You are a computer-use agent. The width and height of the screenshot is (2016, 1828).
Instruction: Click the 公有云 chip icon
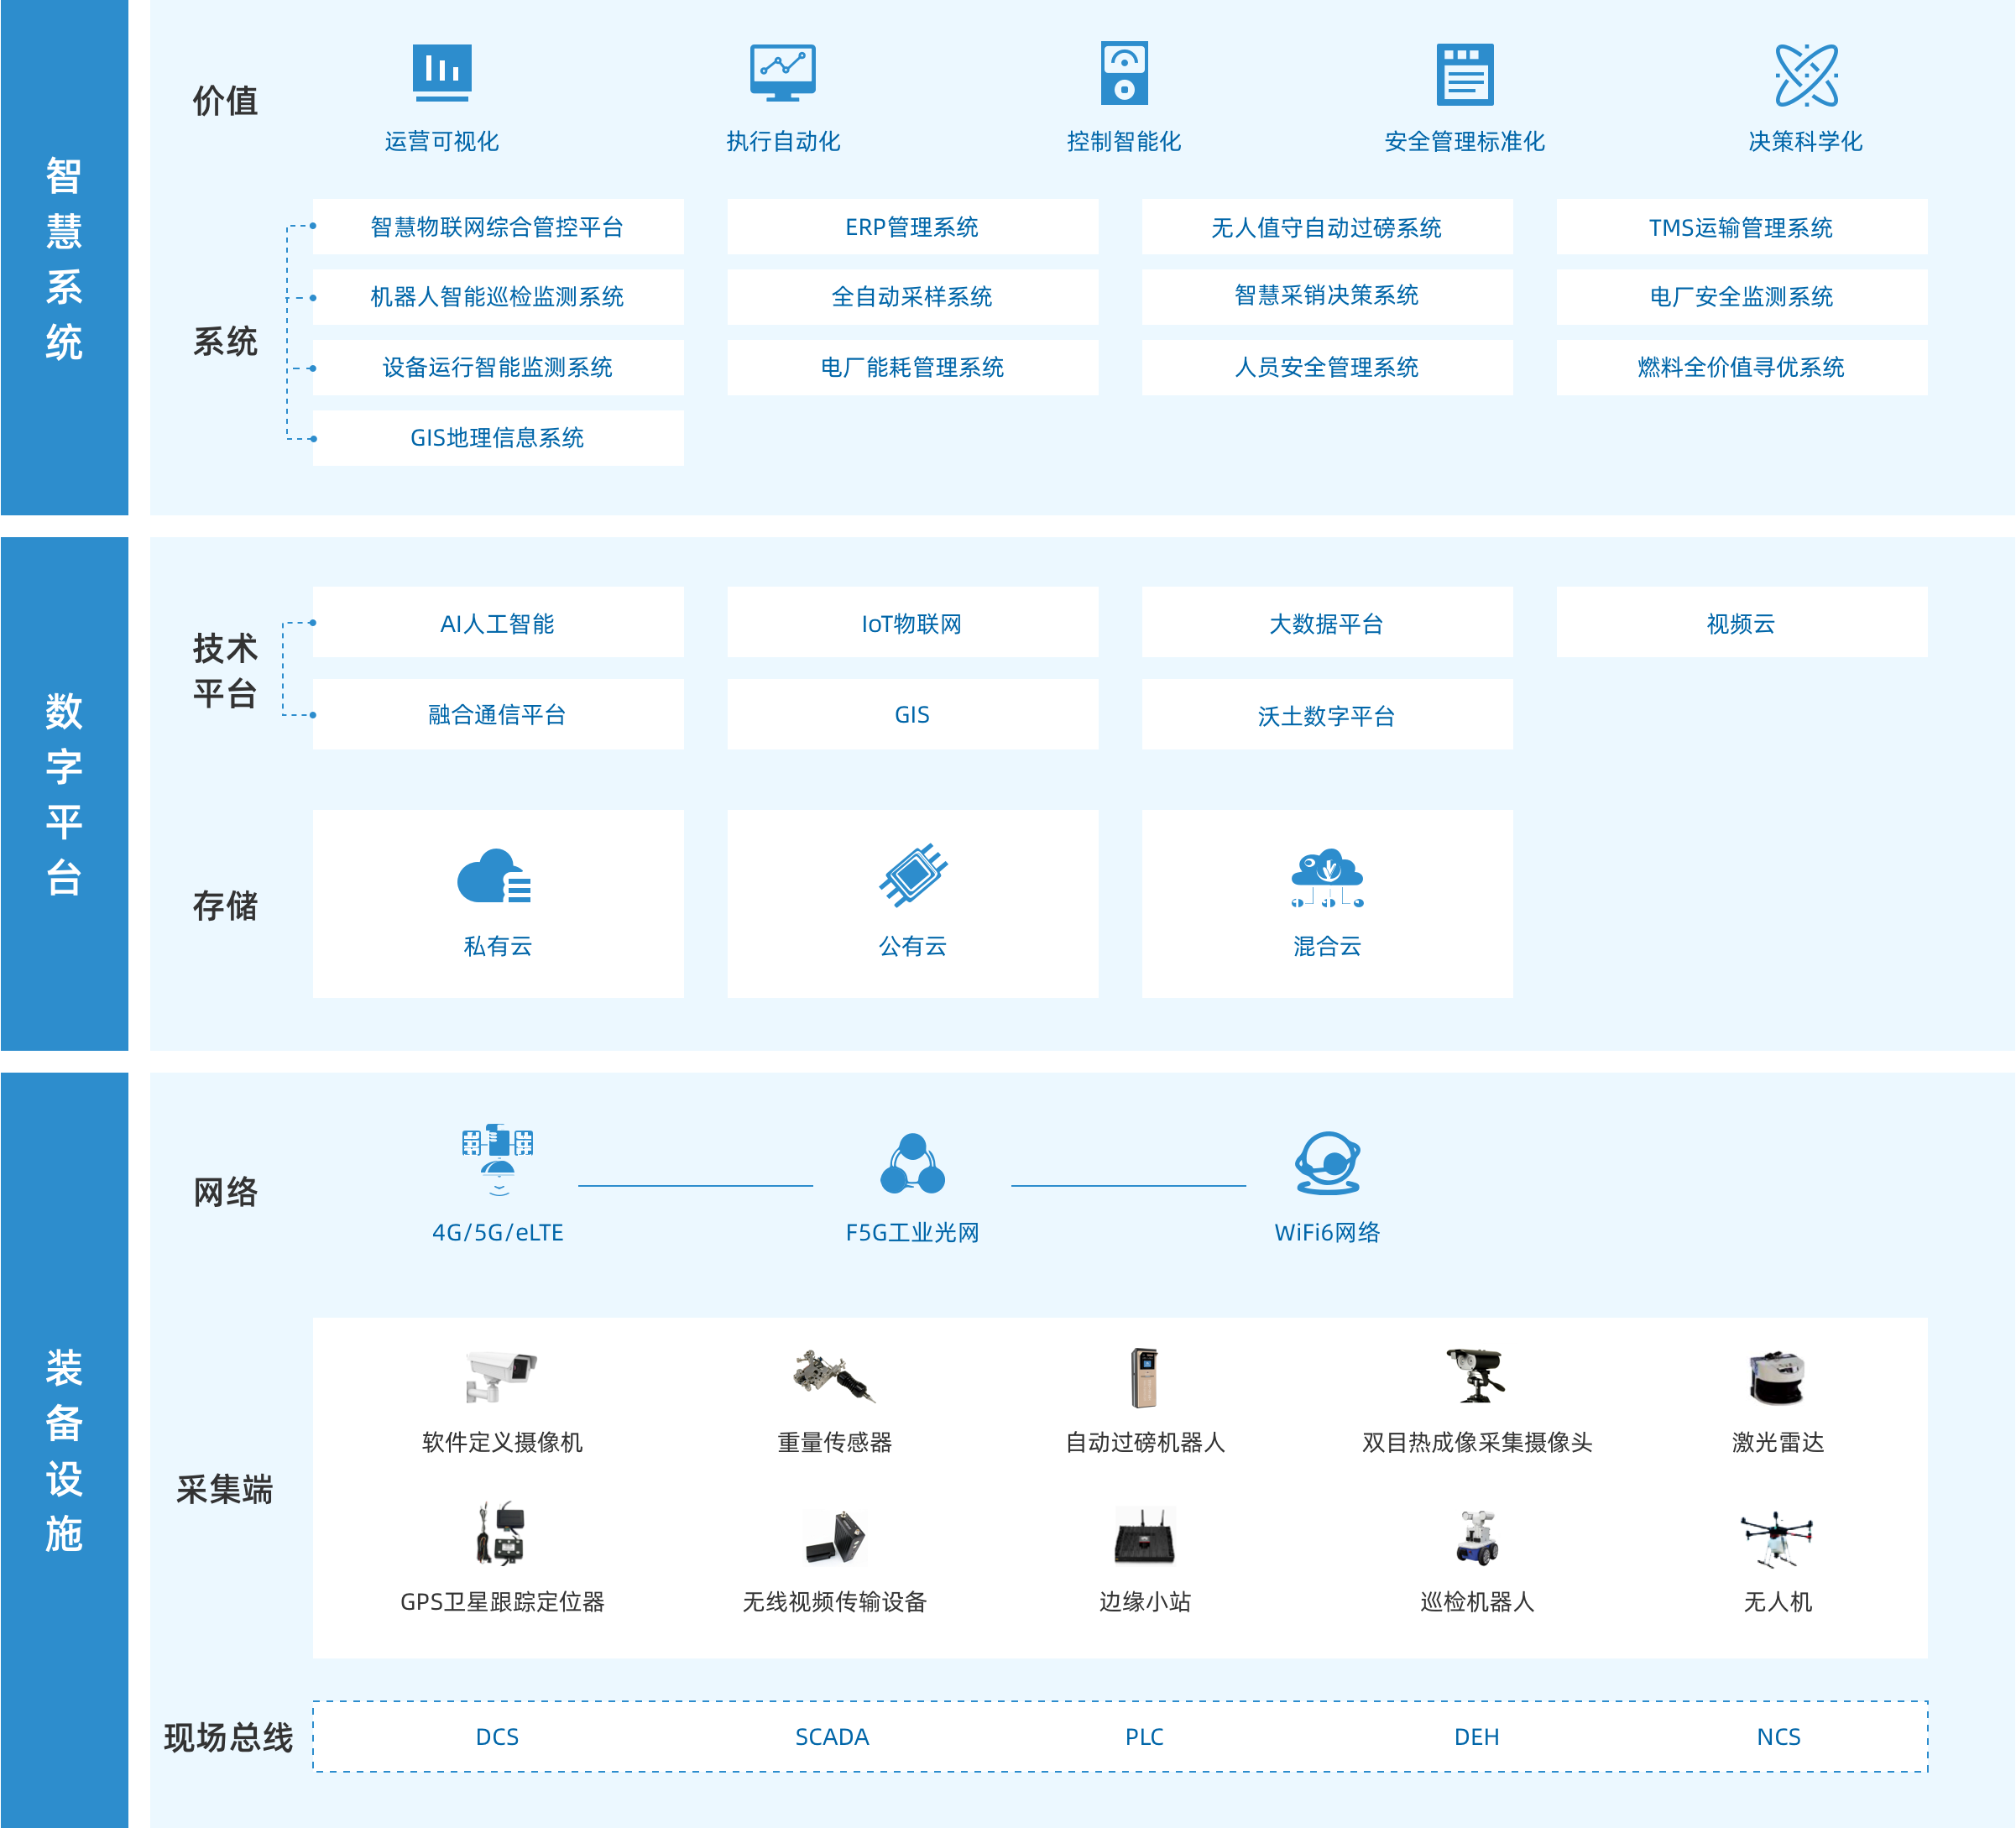point(913,875)
